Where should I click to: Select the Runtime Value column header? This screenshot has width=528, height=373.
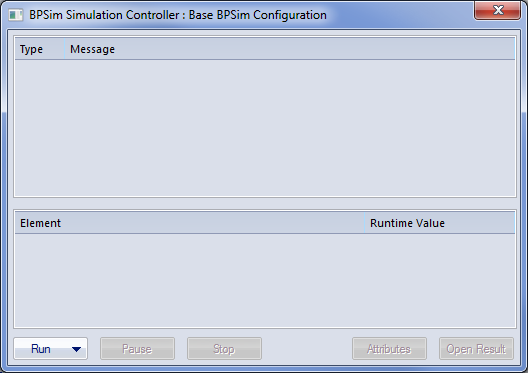pyautogui.click(x=440, y=223)
